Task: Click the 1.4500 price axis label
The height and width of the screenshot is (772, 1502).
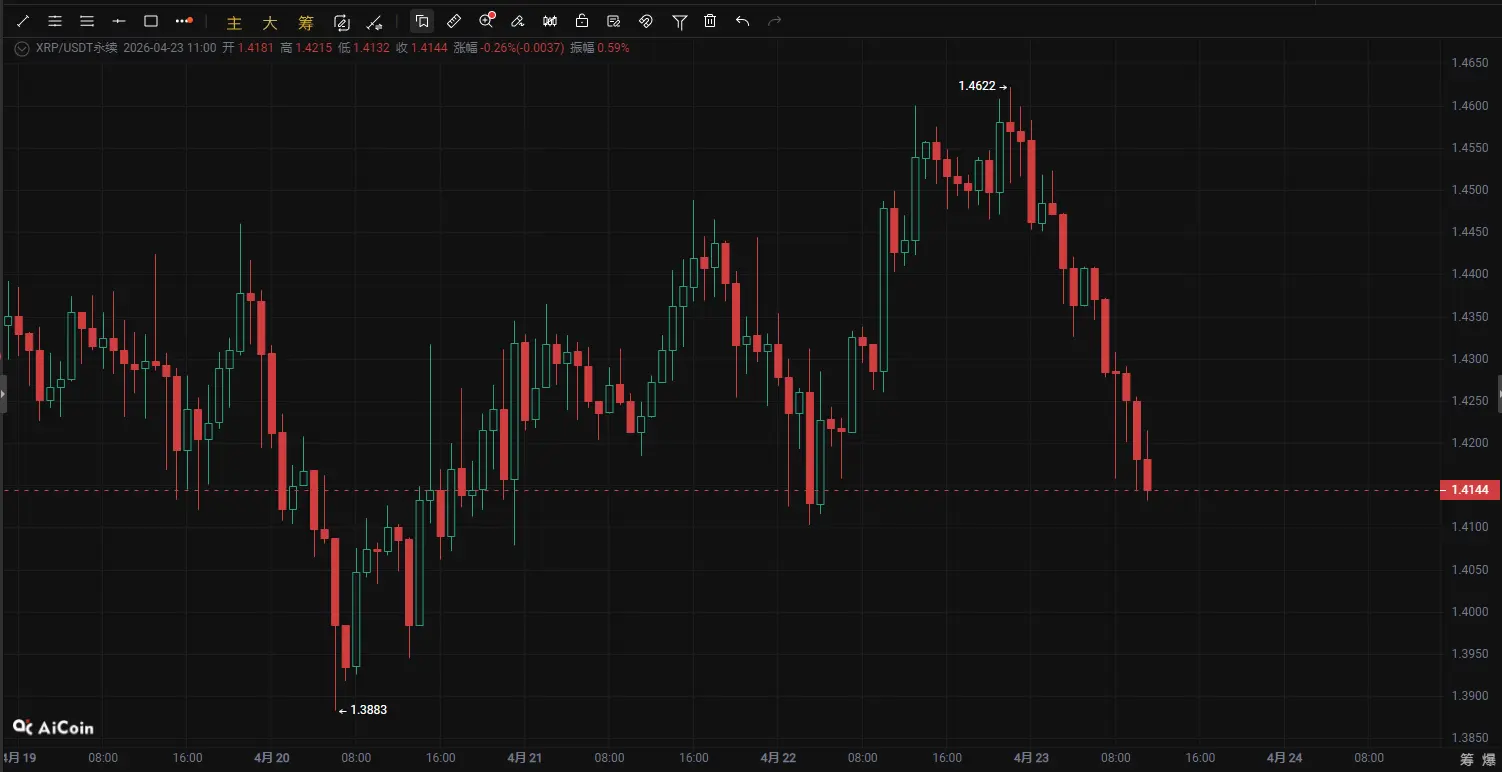Action: [1469, 190]
